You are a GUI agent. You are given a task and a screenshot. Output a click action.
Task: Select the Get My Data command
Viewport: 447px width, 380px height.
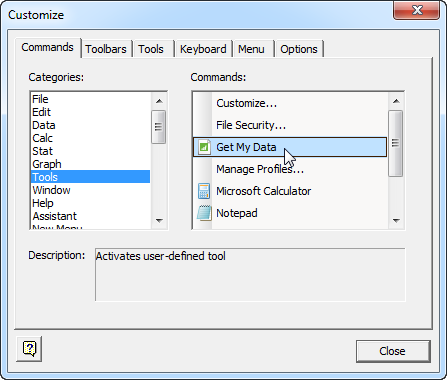click(x=290, y=147)
